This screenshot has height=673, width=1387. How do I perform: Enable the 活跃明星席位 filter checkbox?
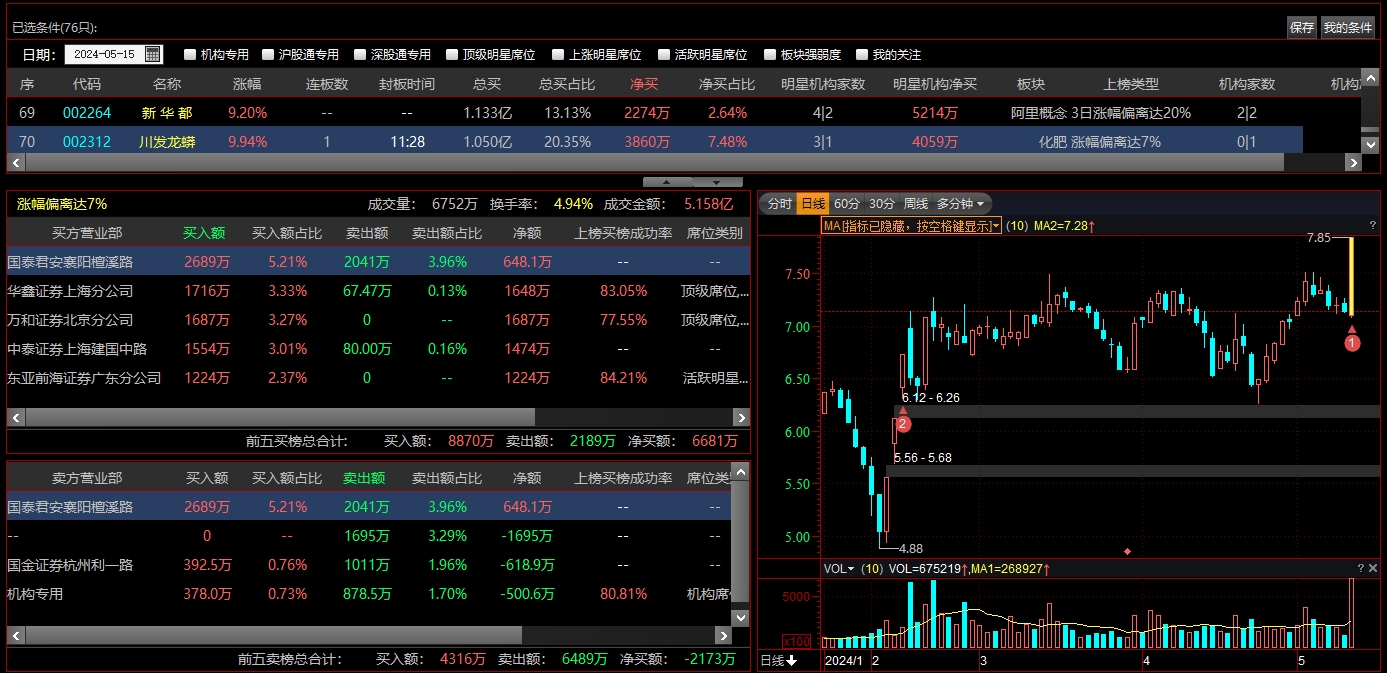(x=664, y=55)
